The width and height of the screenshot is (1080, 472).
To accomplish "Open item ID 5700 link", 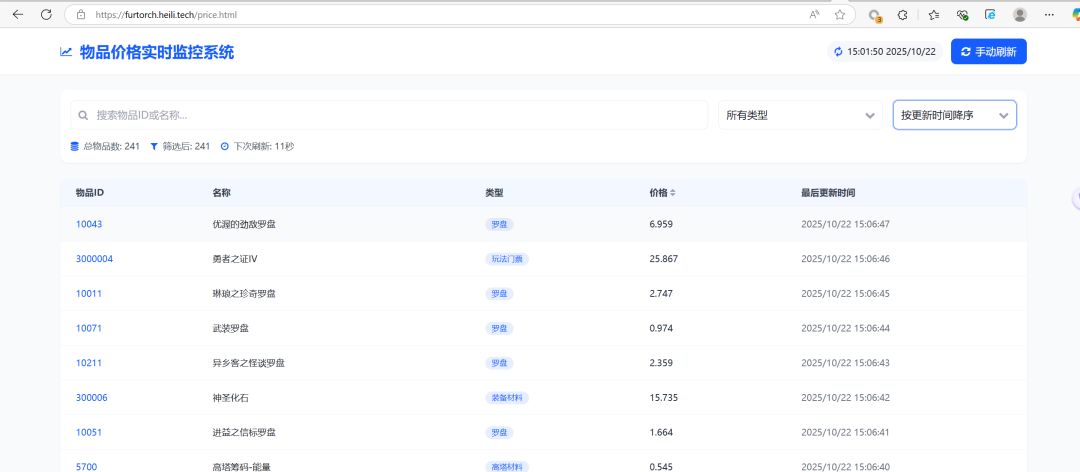I will [86, 466].
